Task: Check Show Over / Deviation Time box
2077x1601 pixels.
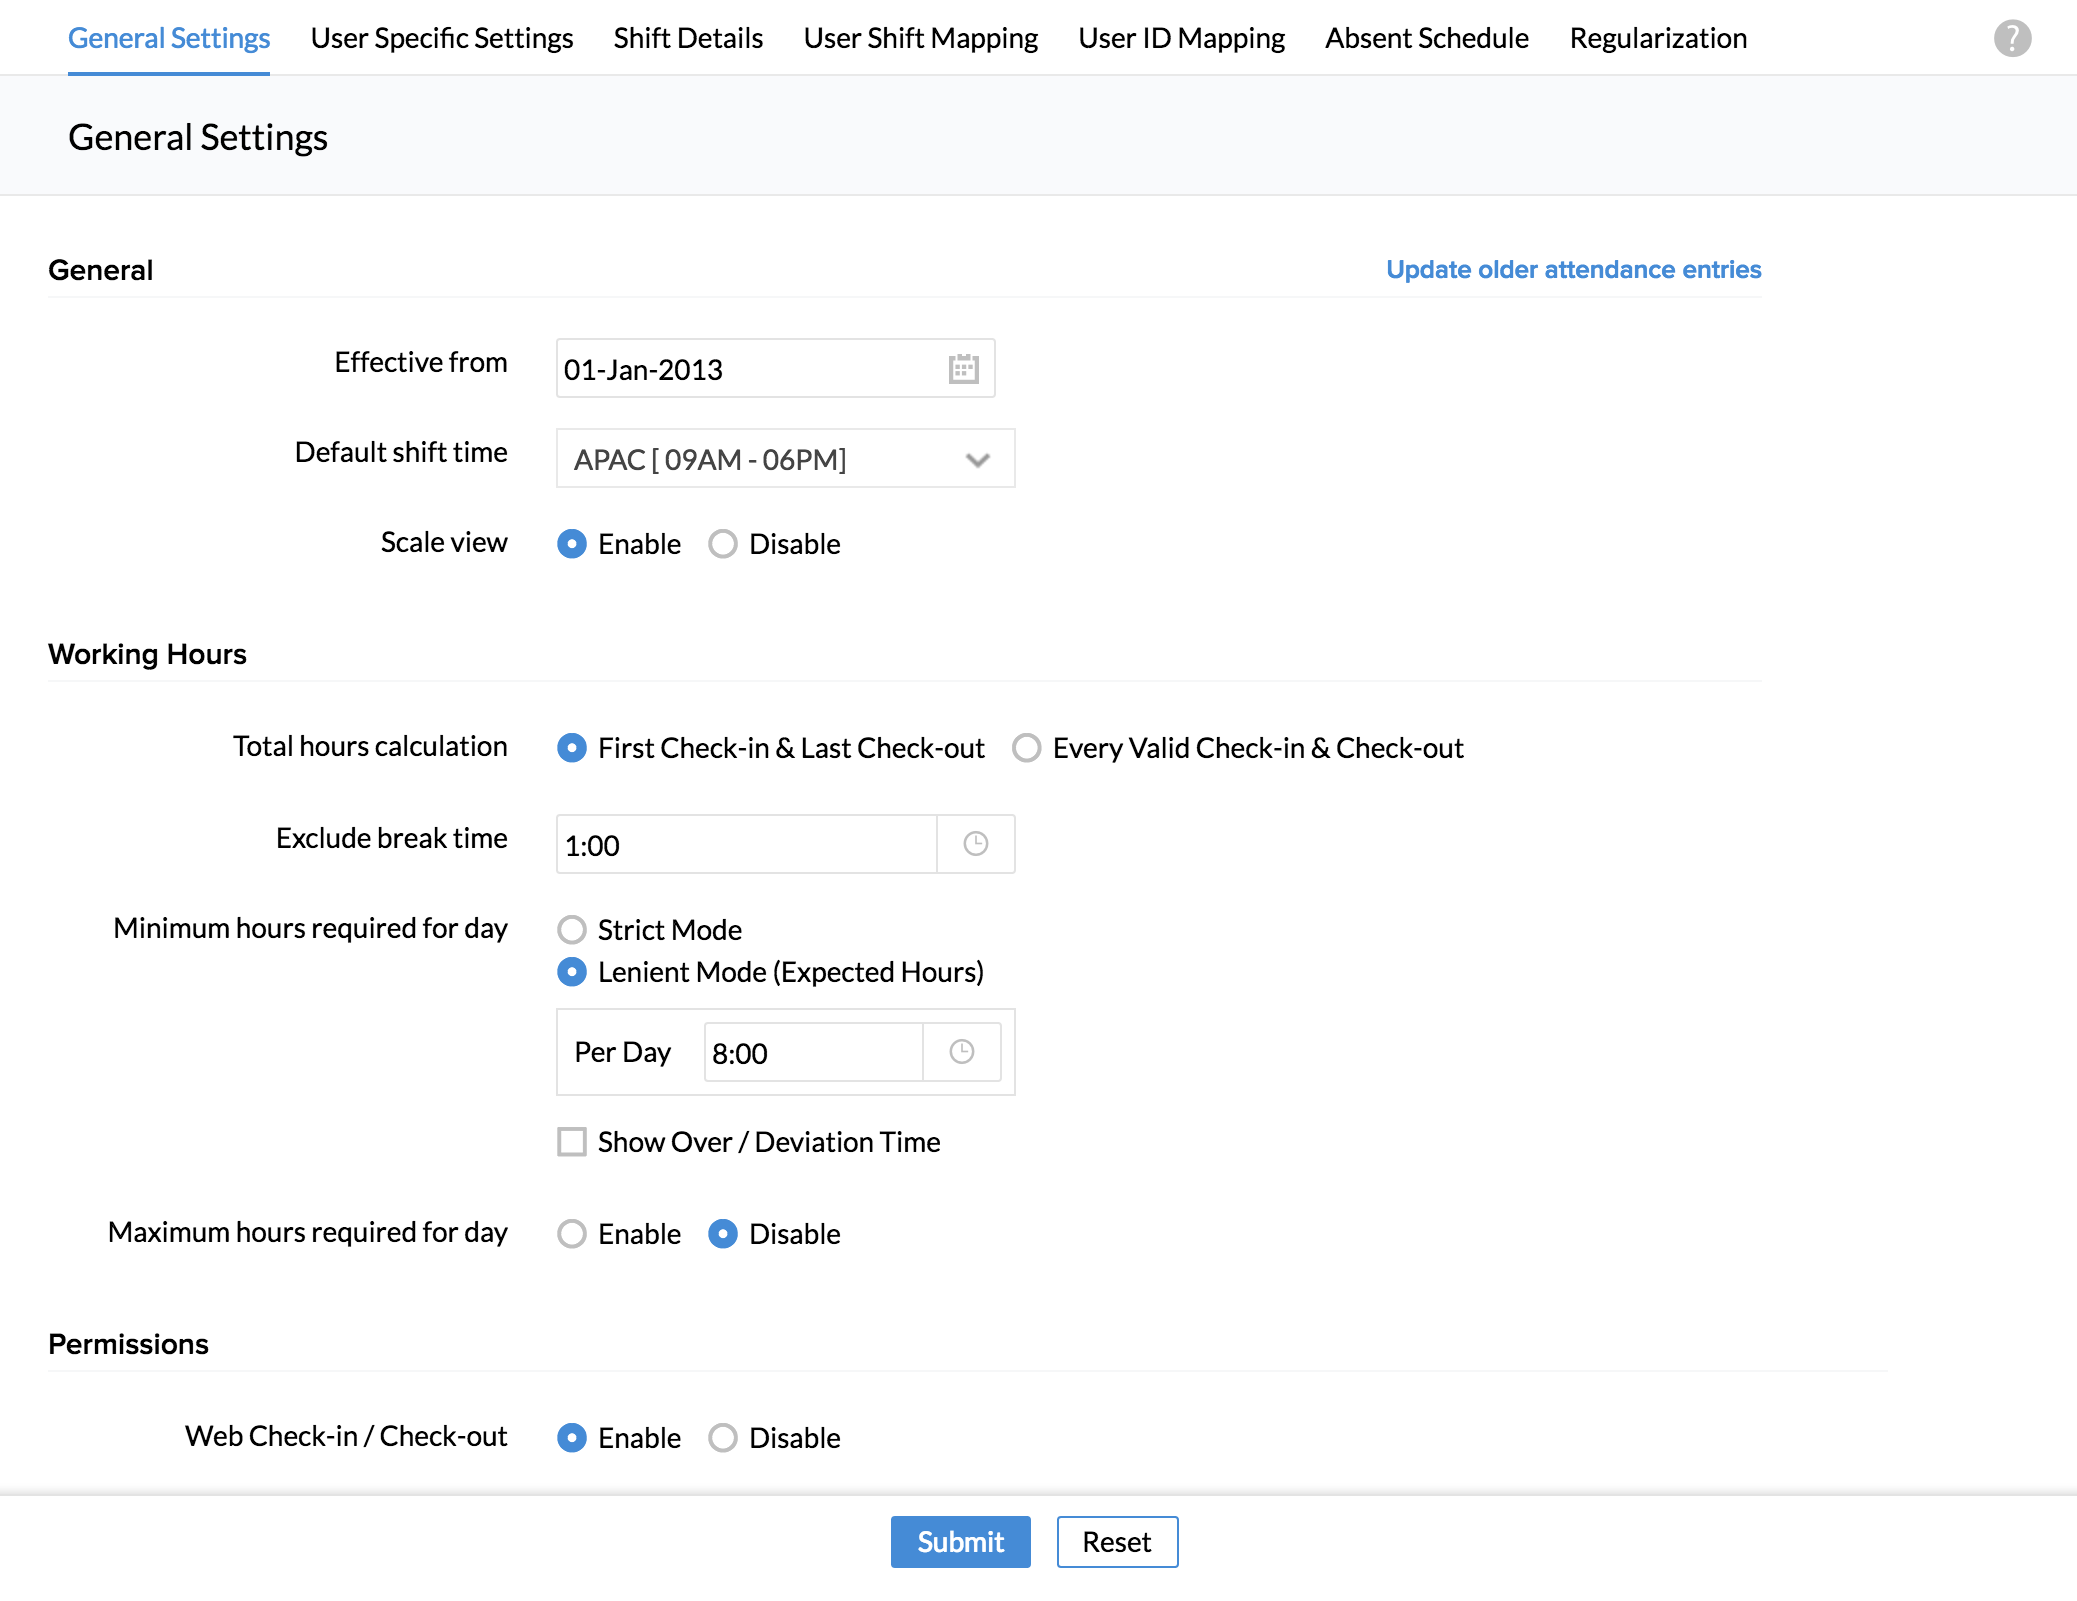Action: coord(572,1142)
